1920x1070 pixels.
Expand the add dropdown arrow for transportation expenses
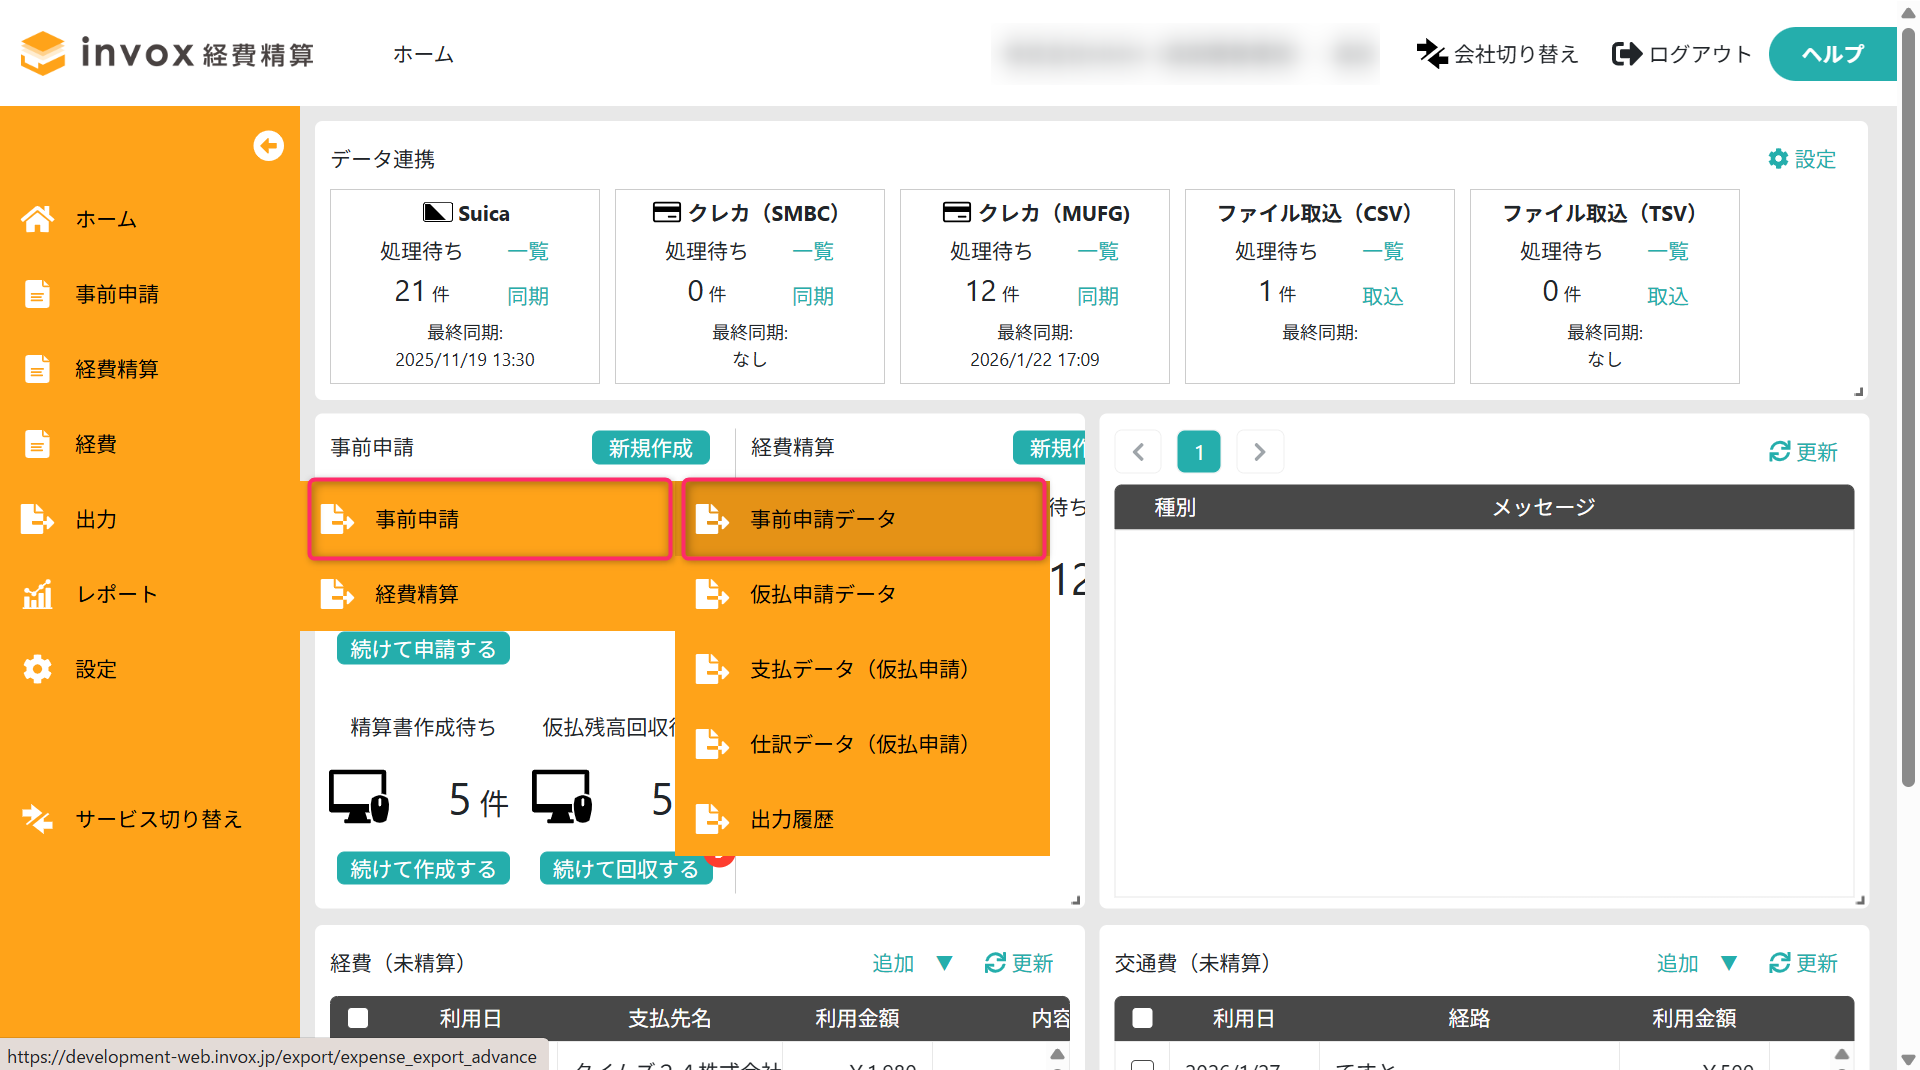click(1728, 963)
